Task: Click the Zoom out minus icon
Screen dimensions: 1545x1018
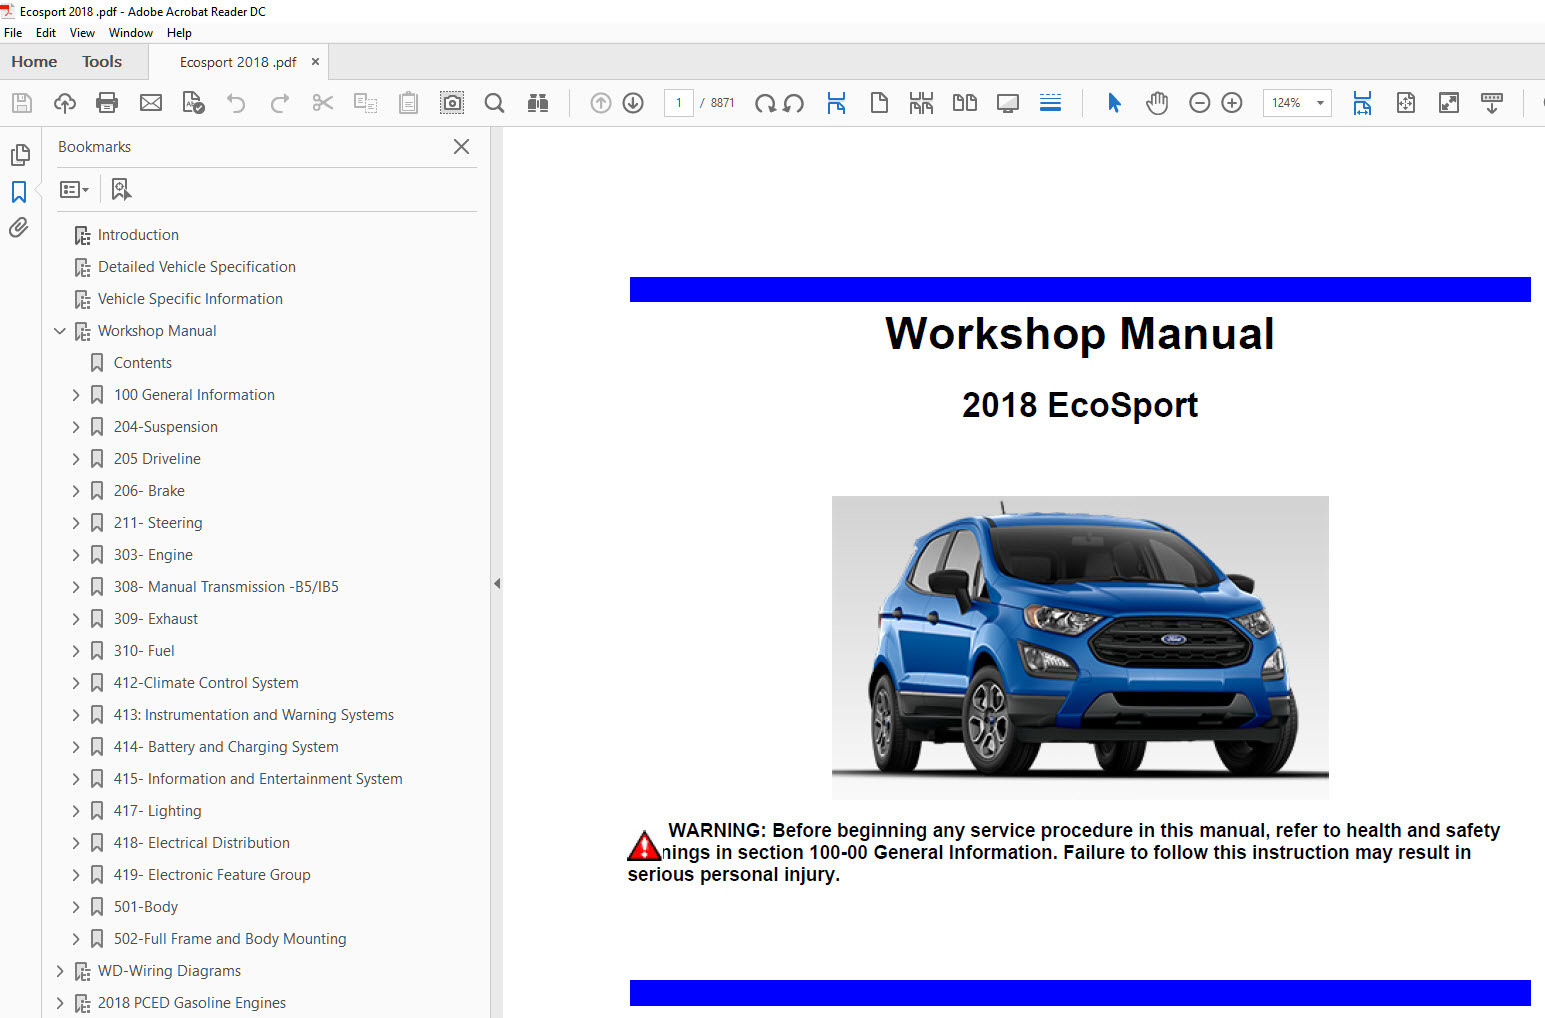Action: click(1199, 103)
